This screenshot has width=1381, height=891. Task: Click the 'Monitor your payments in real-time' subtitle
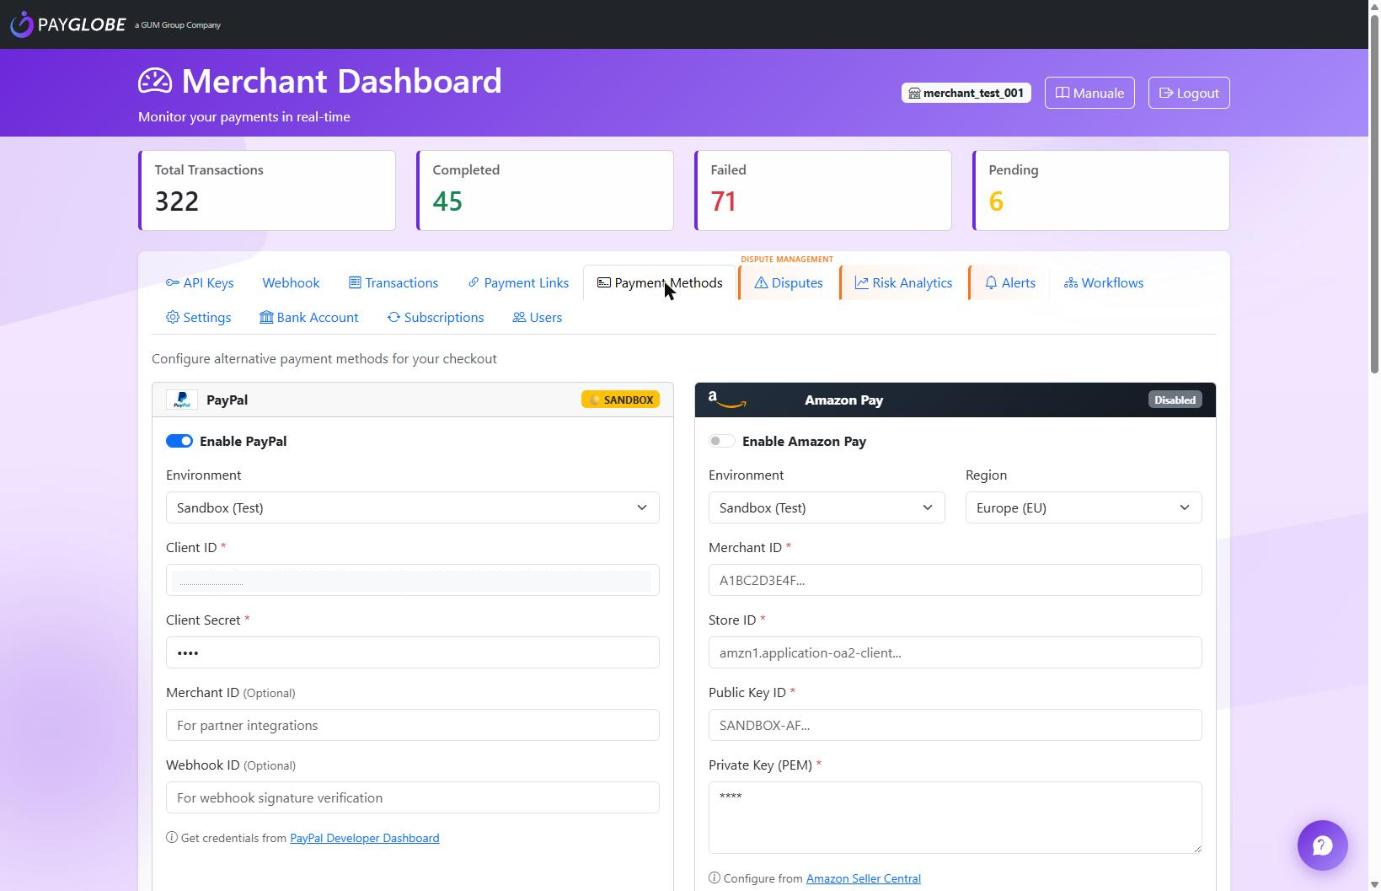[244, 117]
